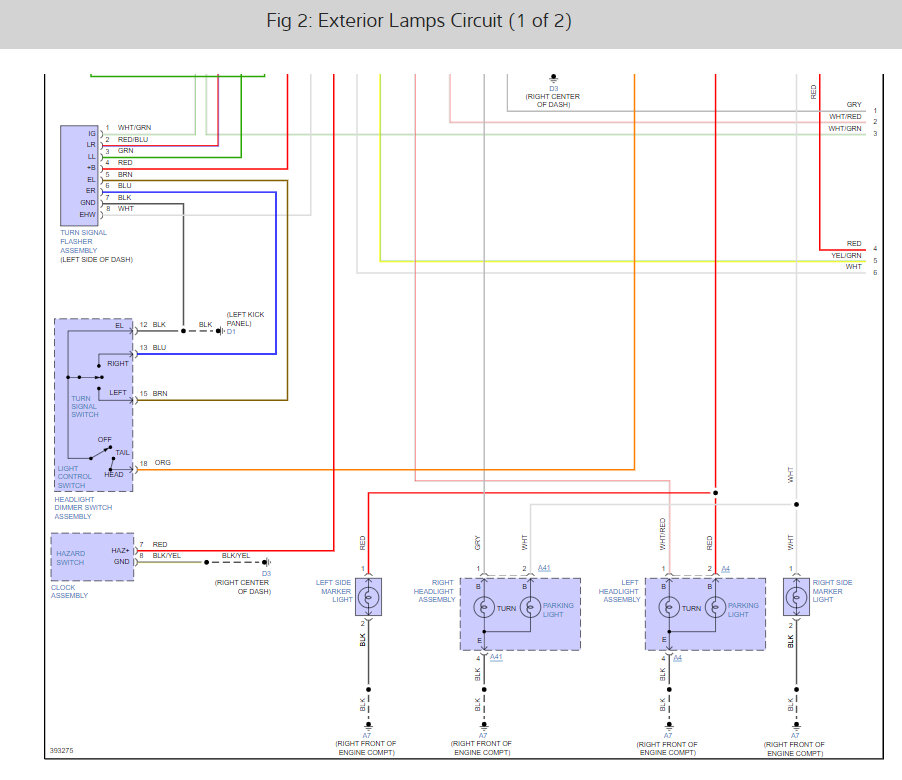
Task: Open the D1 ground link by Left Kick Panel
Action: pyautogui.click(x=231, y=332)
